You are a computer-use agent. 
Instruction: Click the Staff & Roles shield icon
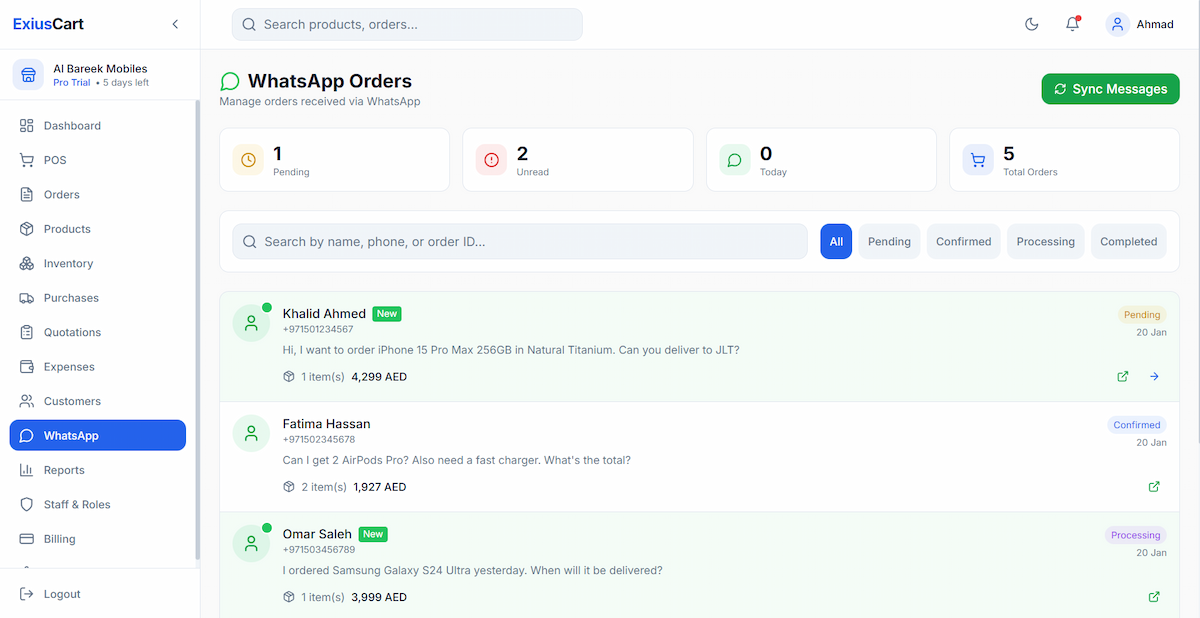[x=27, y=505]
